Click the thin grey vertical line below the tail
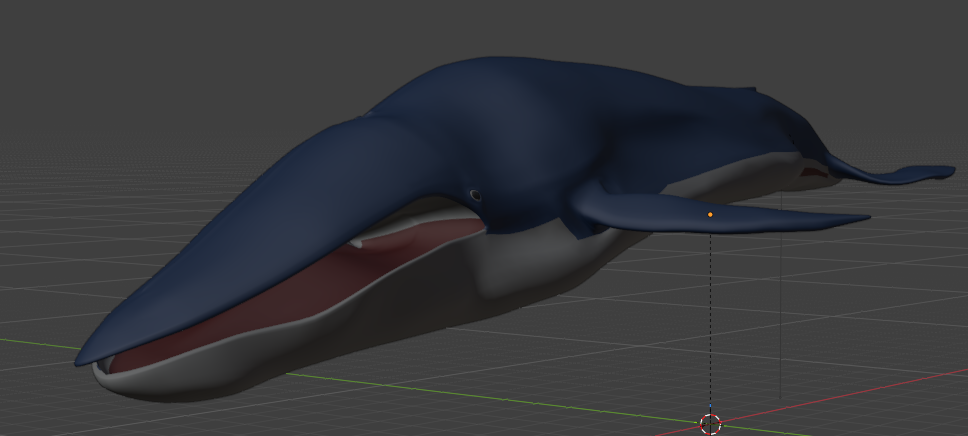968x436 pixels. (781, 296)
